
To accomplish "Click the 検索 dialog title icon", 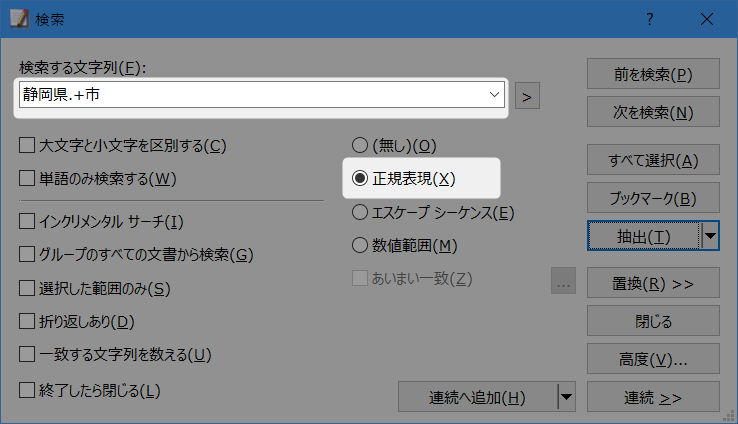I will click(20, 19).
